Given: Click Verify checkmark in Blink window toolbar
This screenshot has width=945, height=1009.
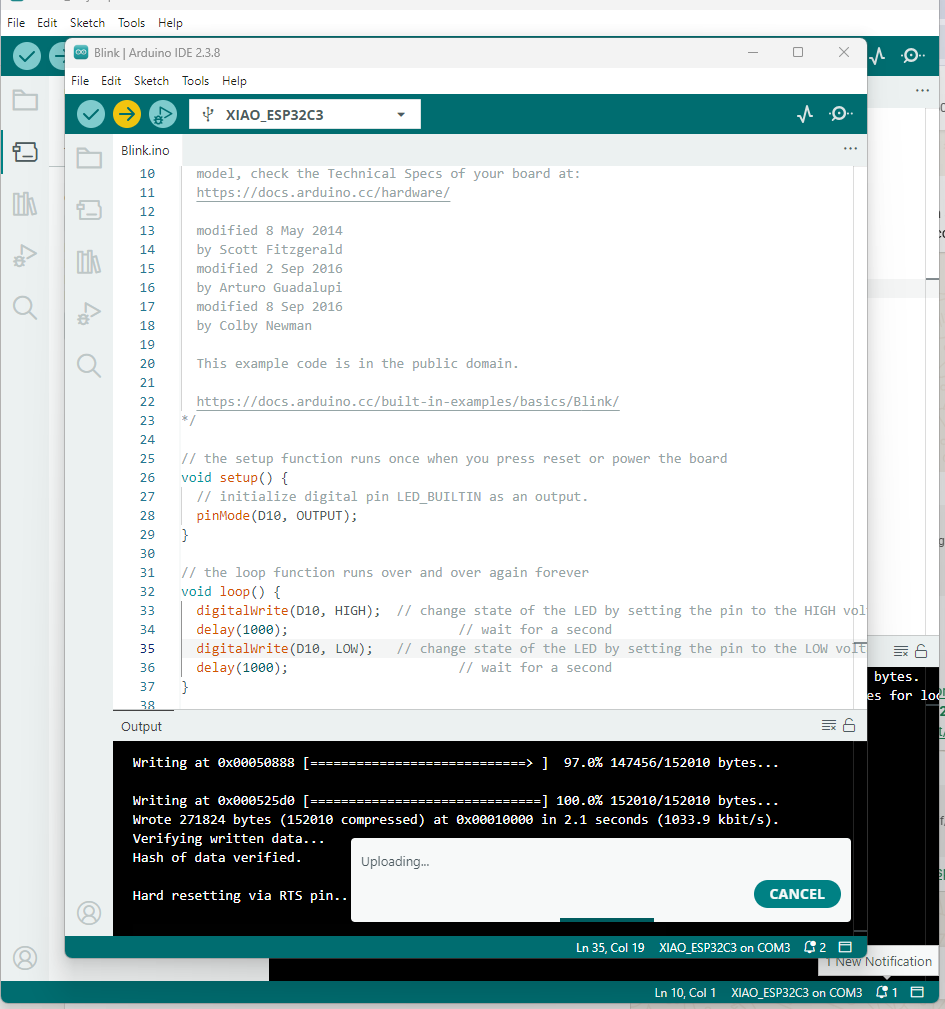Looking at the screenshot, I should pyautogui.click(x=91, y=115).
